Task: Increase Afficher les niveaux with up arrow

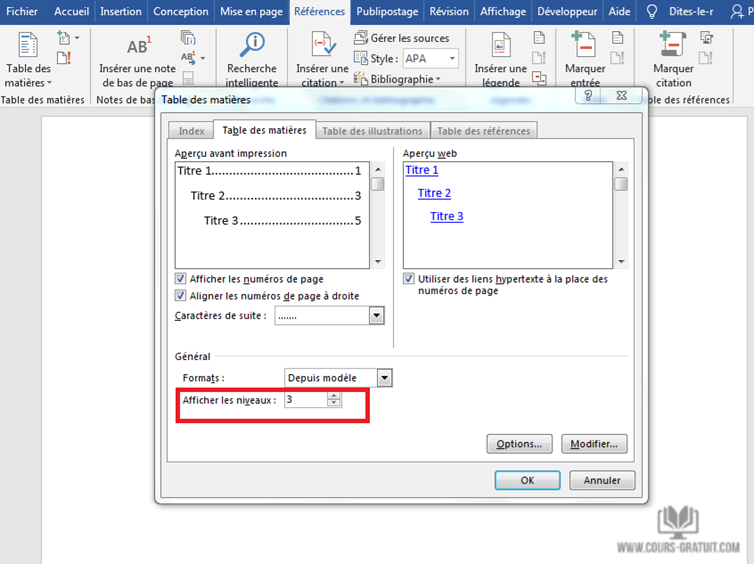Action: [334, 396]
